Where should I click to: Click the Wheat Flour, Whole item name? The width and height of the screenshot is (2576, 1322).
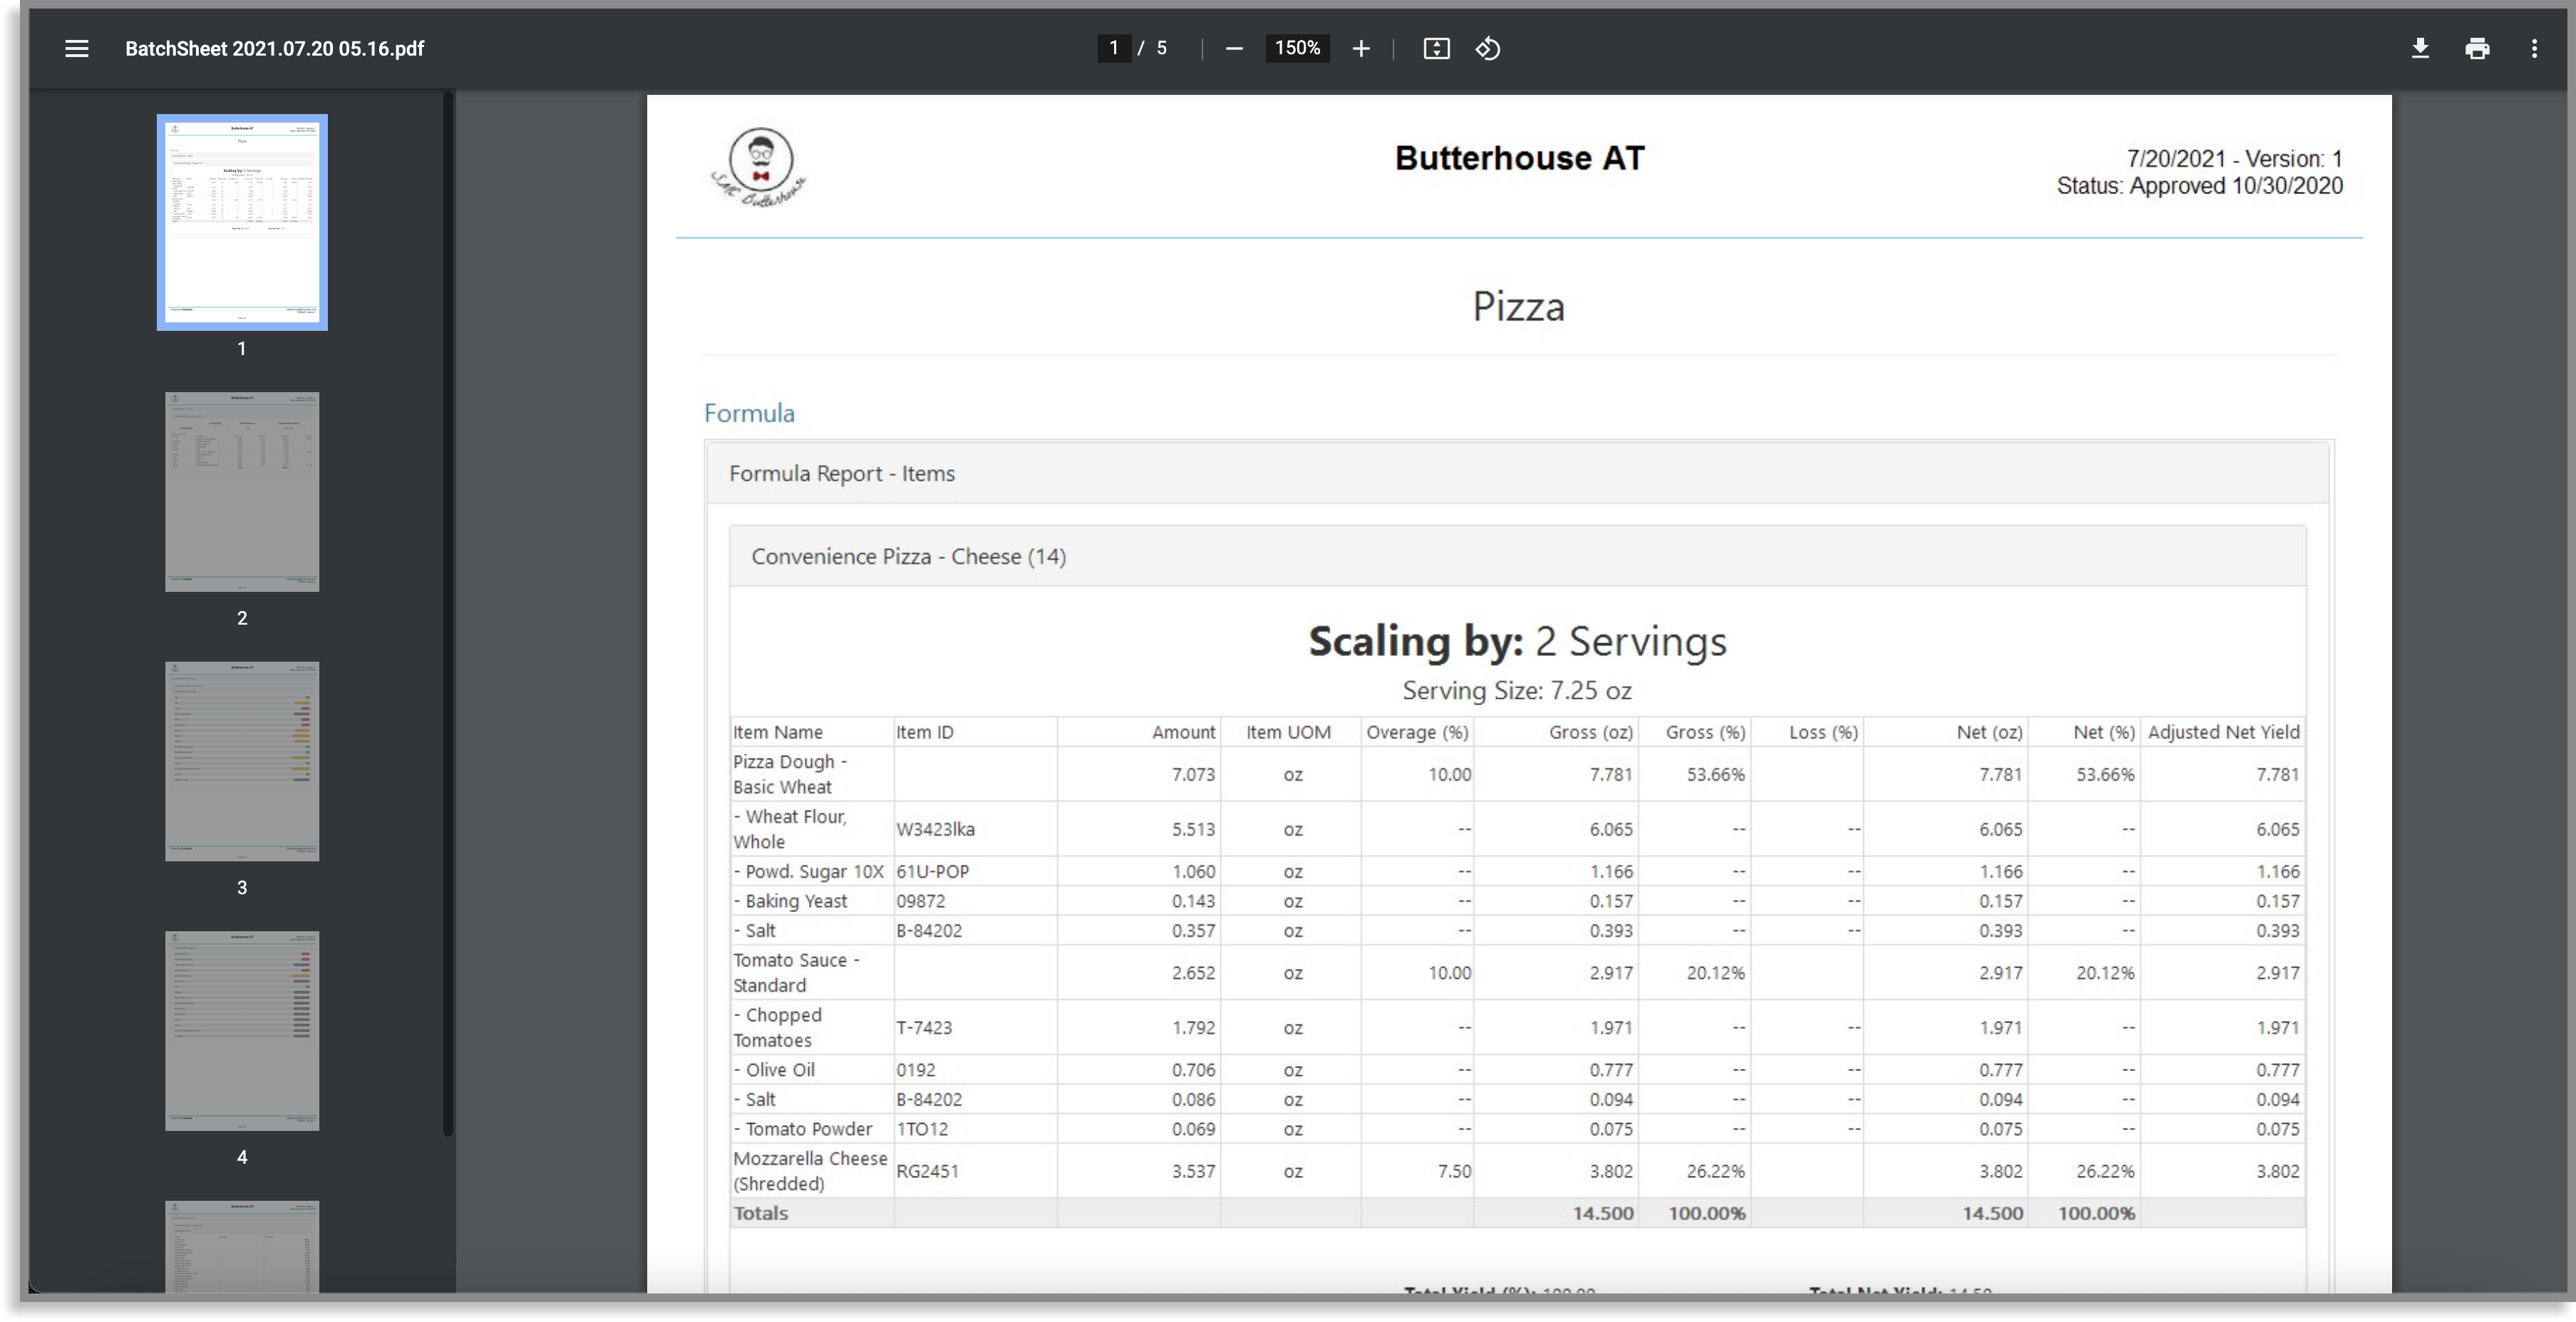(x=790, y=829)
